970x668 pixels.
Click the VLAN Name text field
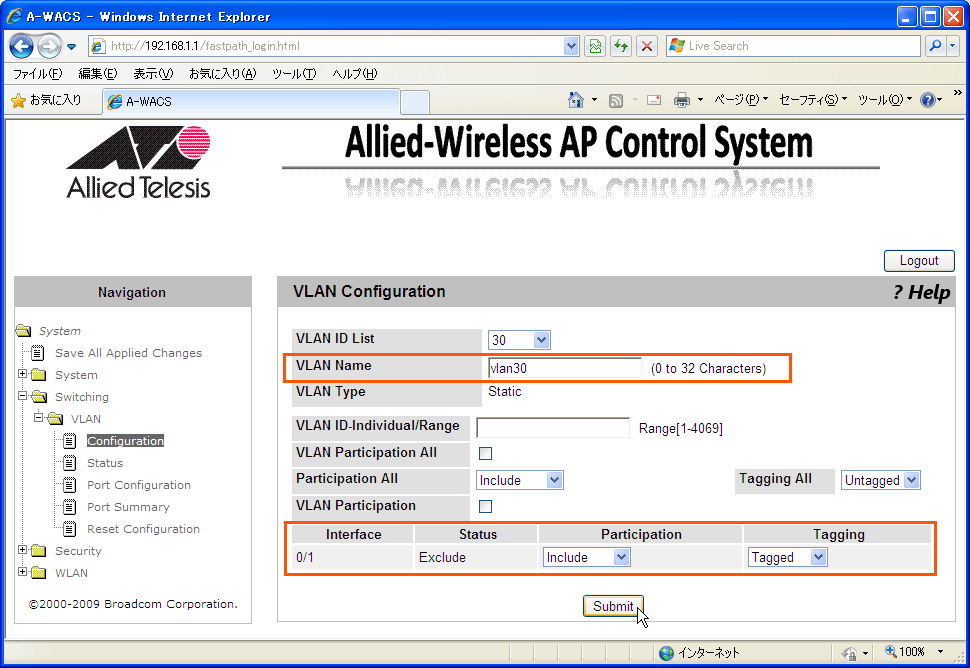(x=564, y=368)
